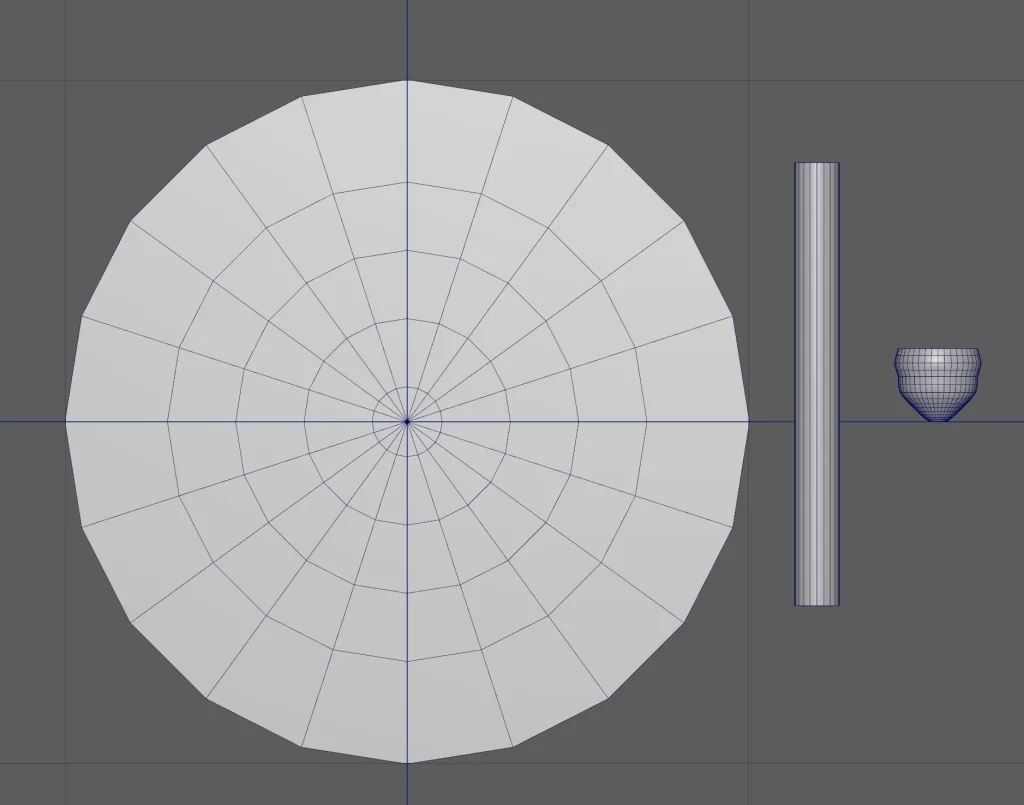Click the top rim of the bowl mesh
The width and height of the screenshot is (1024, 805).
coord(937,349)
